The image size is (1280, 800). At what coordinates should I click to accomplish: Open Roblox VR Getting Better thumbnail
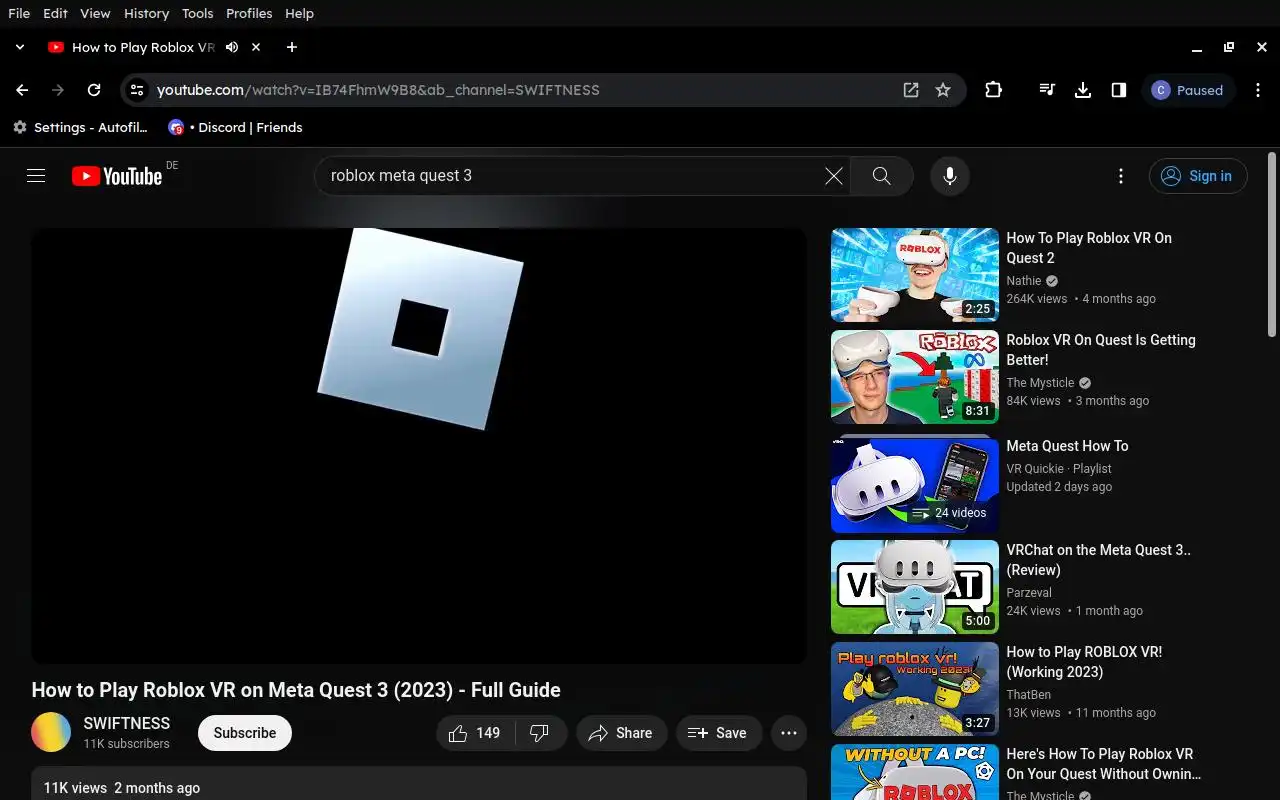(x=915, y=377)
